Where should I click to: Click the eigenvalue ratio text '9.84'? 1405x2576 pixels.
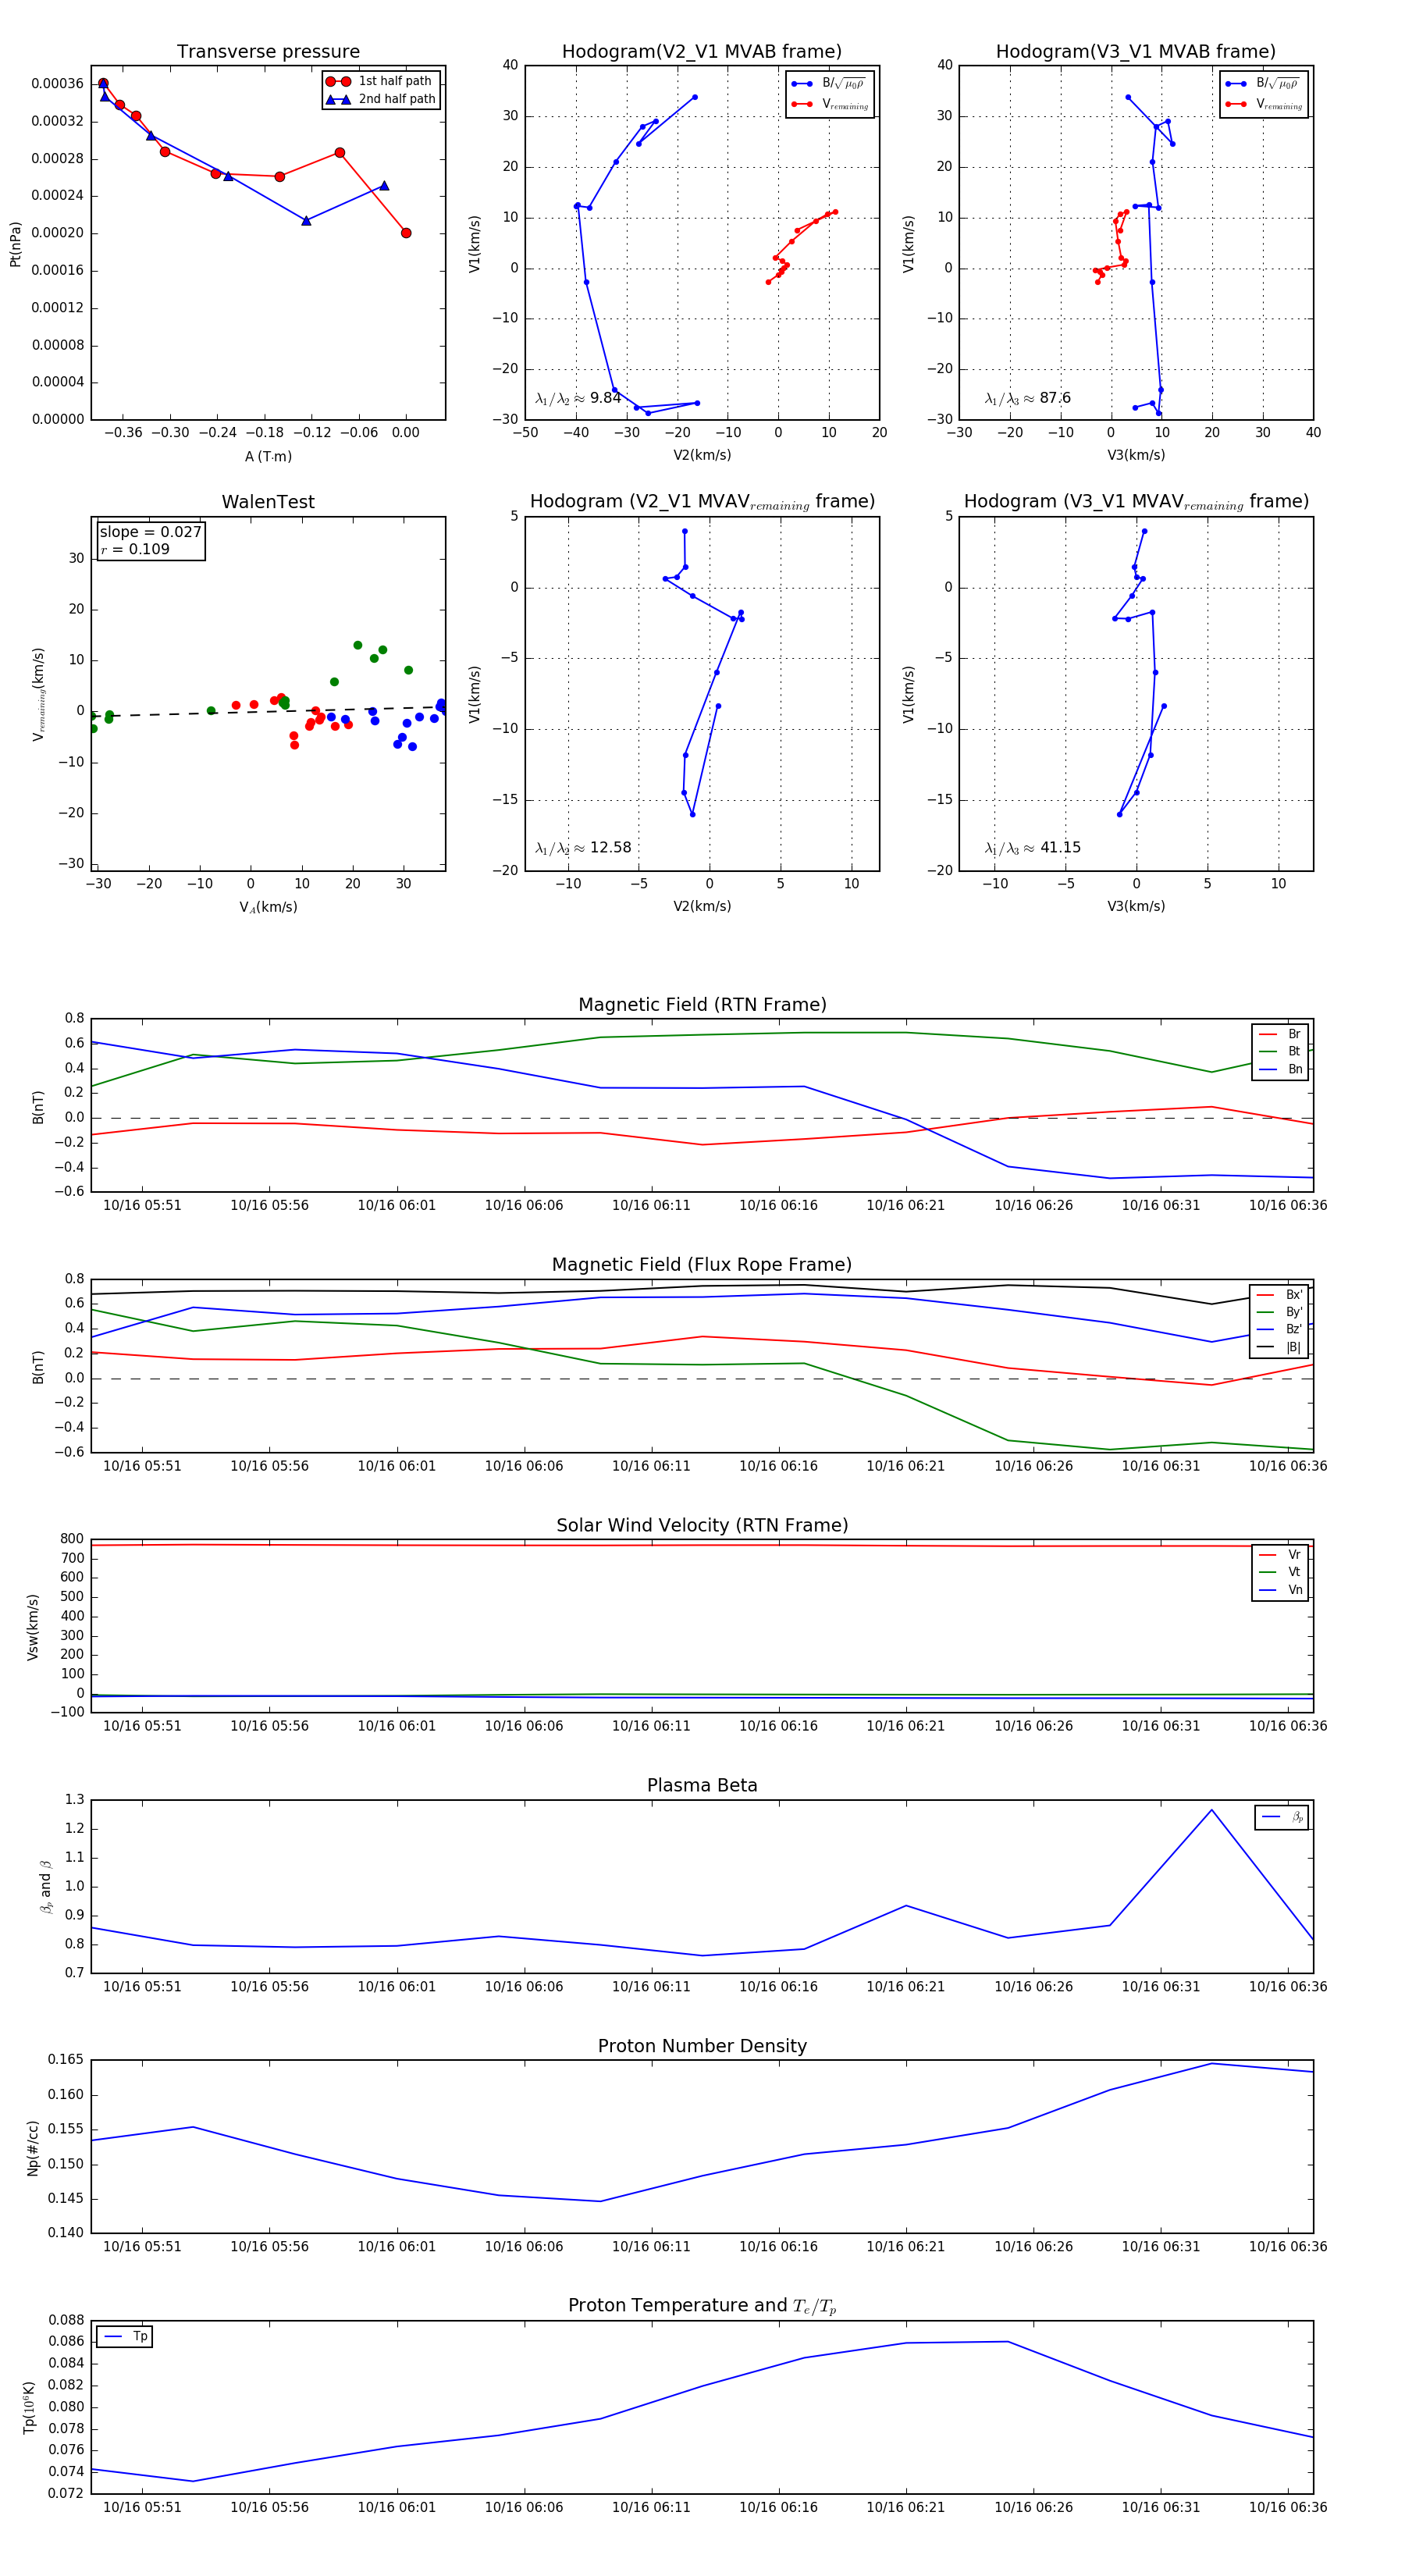click(x=606, y=398)
